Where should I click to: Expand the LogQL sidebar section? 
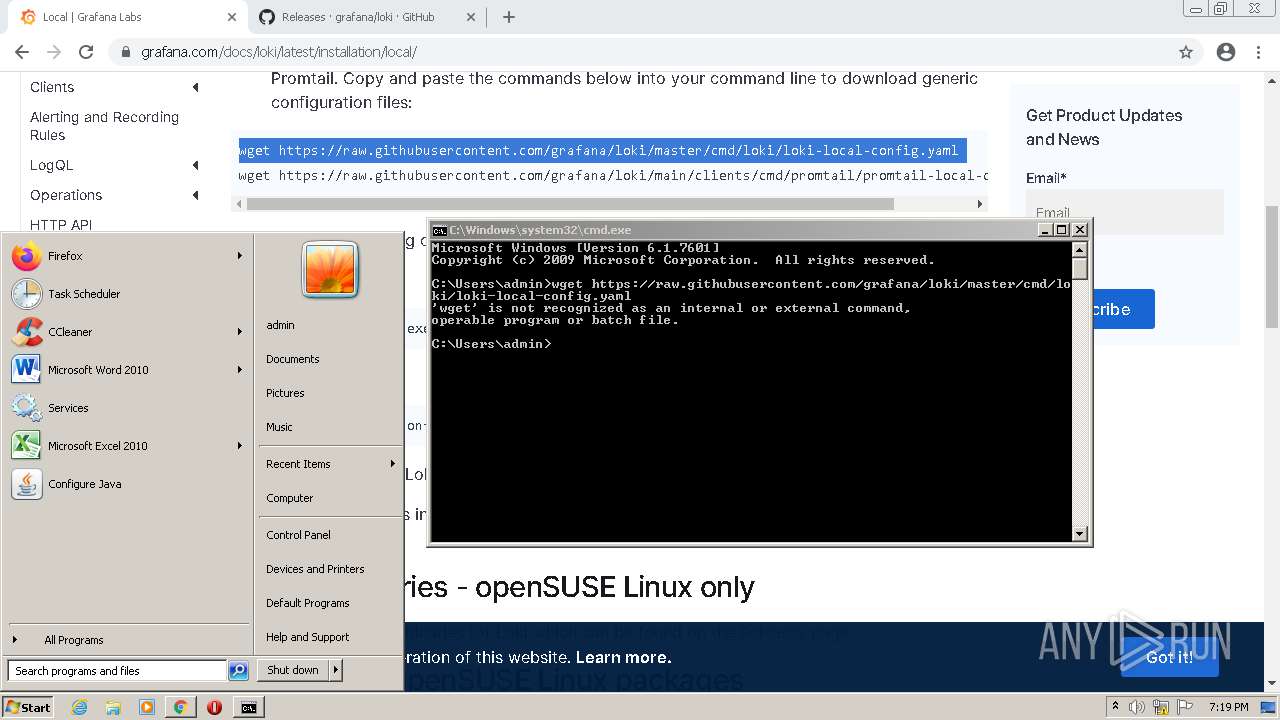click(x=196, y=165)
